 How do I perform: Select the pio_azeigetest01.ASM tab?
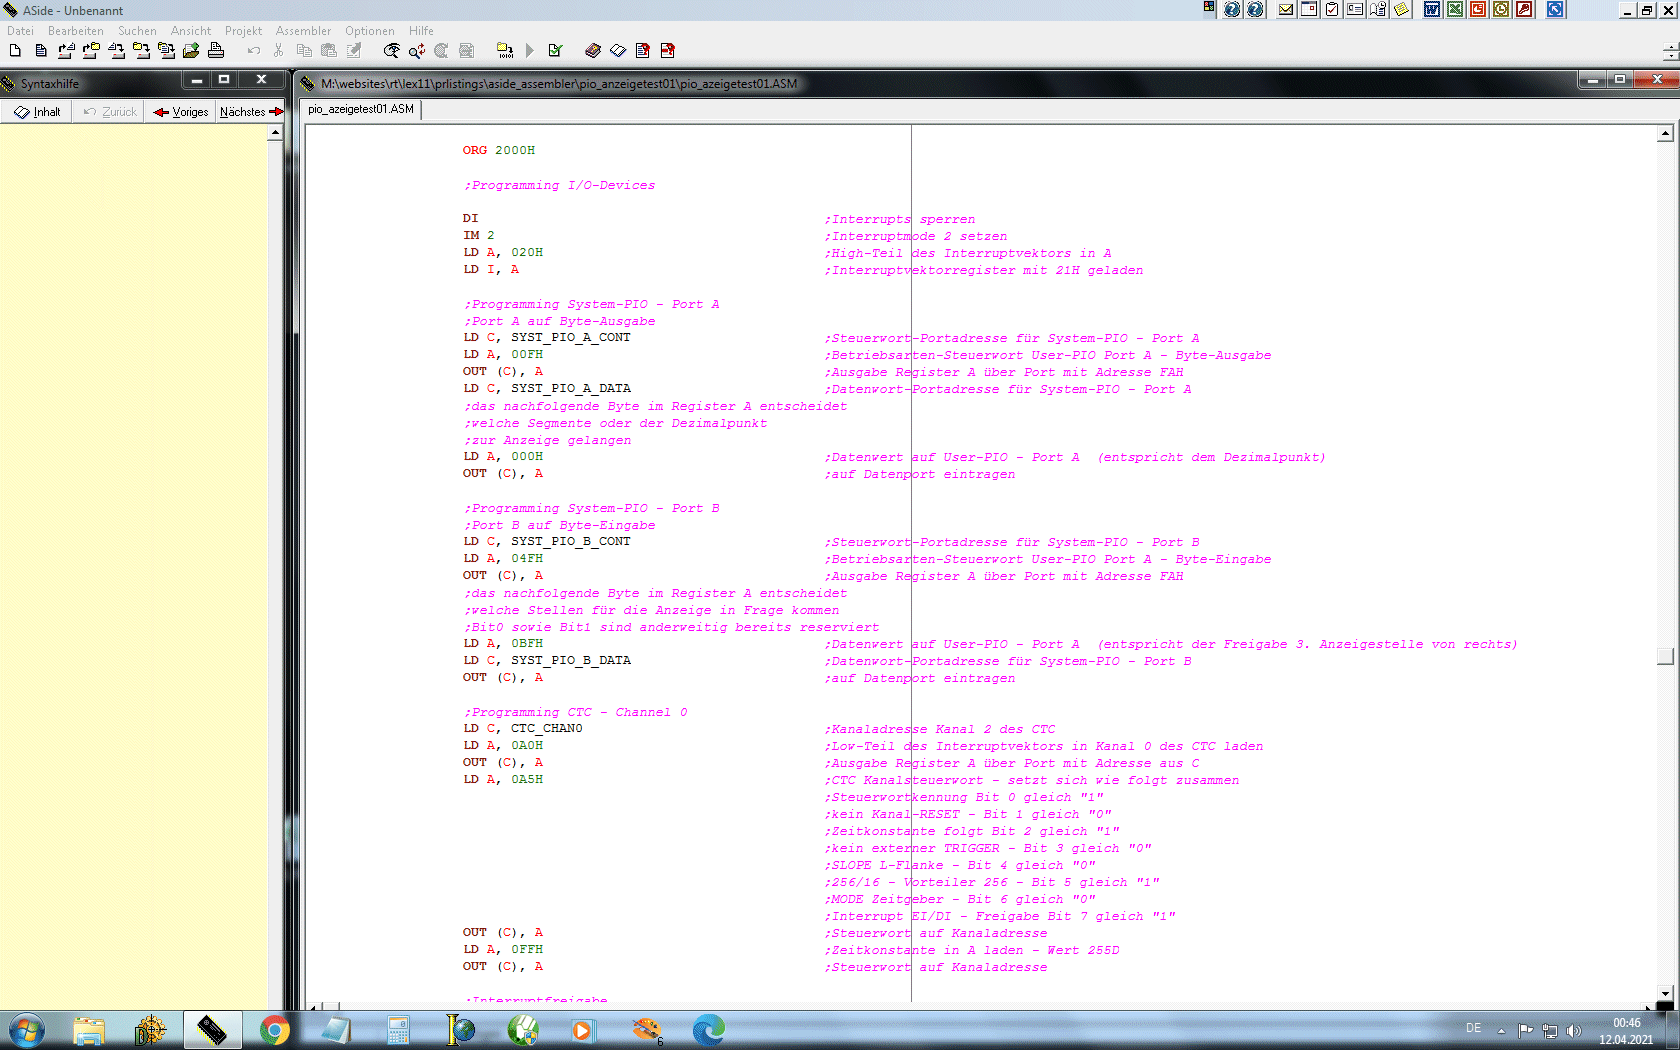coord(361,109)
